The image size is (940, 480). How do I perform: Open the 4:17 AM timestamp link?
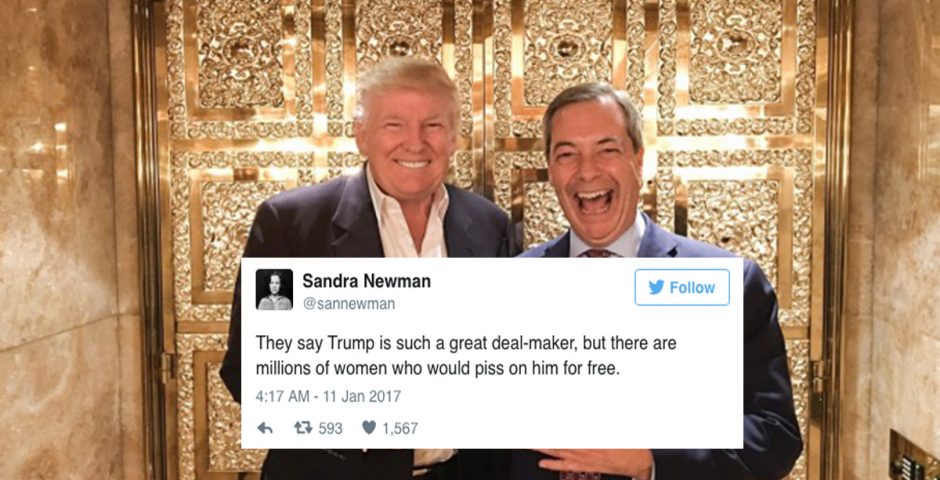point(282,396)
